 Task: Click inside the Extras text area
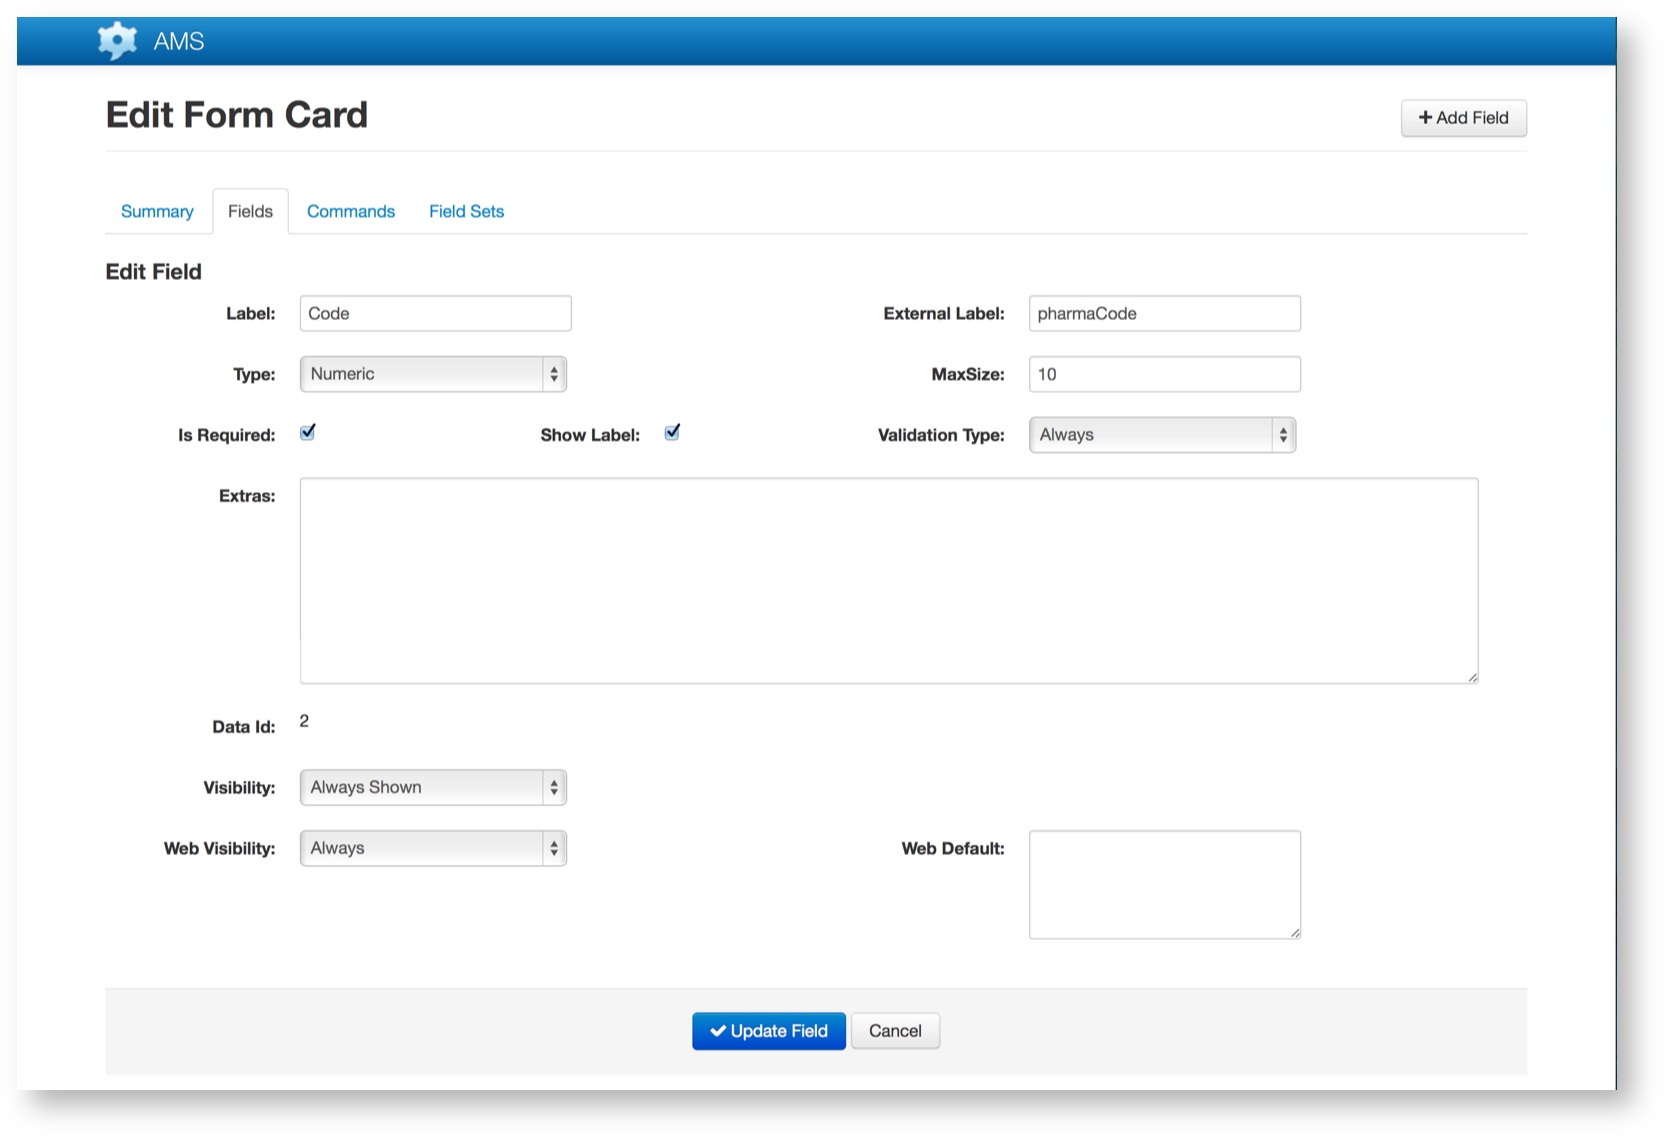888,580
